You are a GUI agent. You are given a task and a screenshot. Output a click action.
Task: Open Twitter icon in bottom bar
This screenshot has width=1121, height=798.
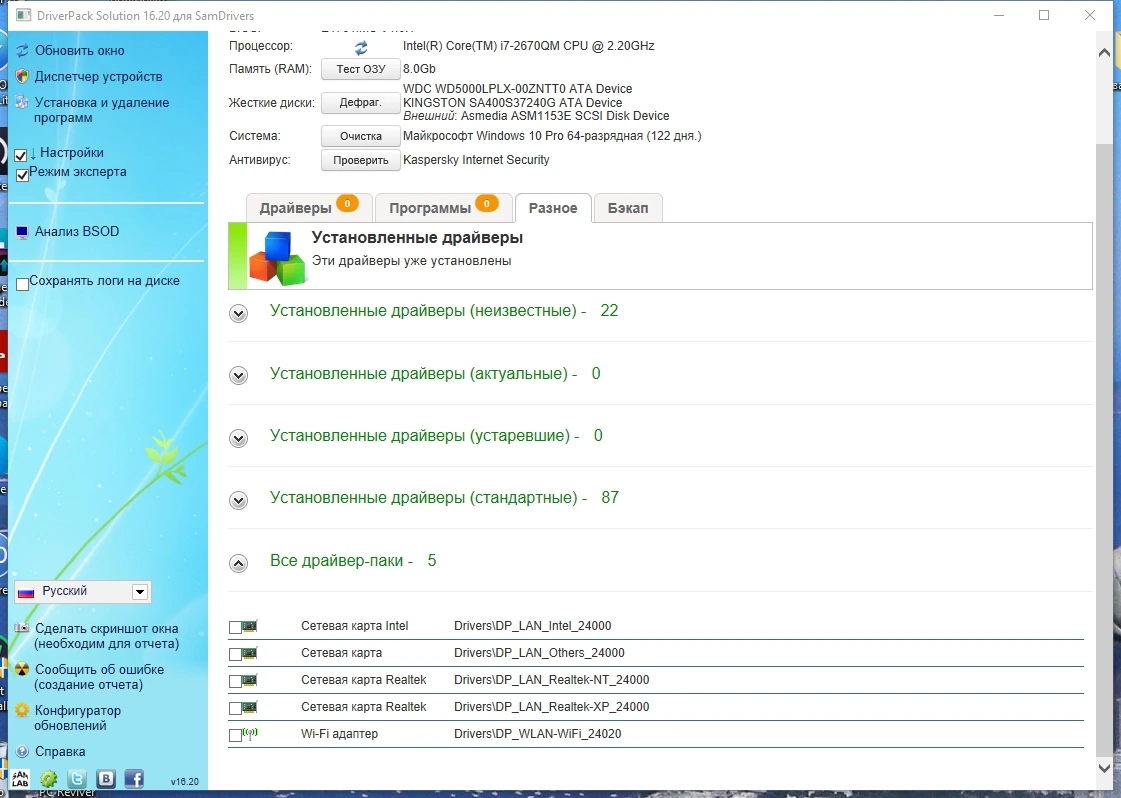pos(76,779)
